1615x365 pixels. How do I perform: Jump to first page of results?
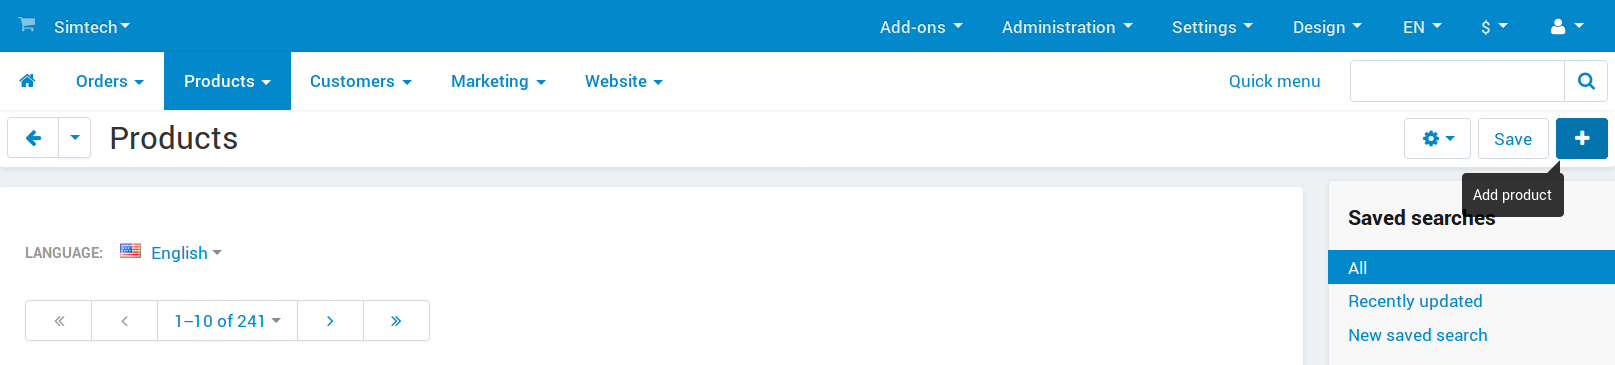(59, 321)
